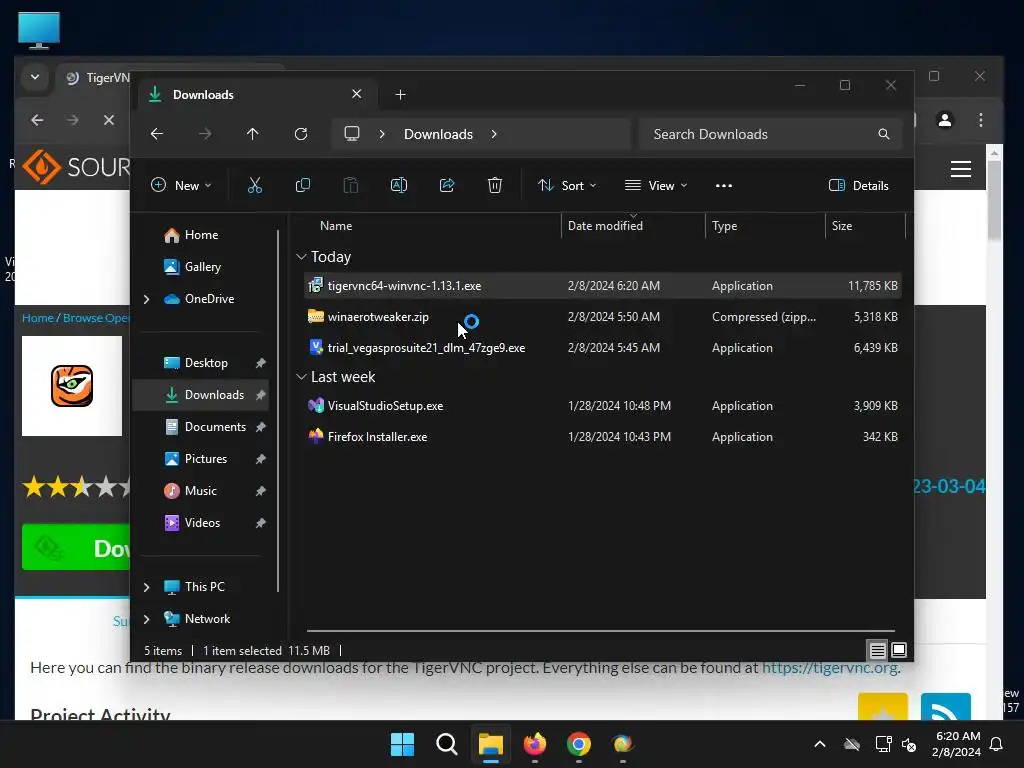This screenshot has height=768, width=1024.
Task: Open the See more three-dots menu
Action: tap(724, 185)
